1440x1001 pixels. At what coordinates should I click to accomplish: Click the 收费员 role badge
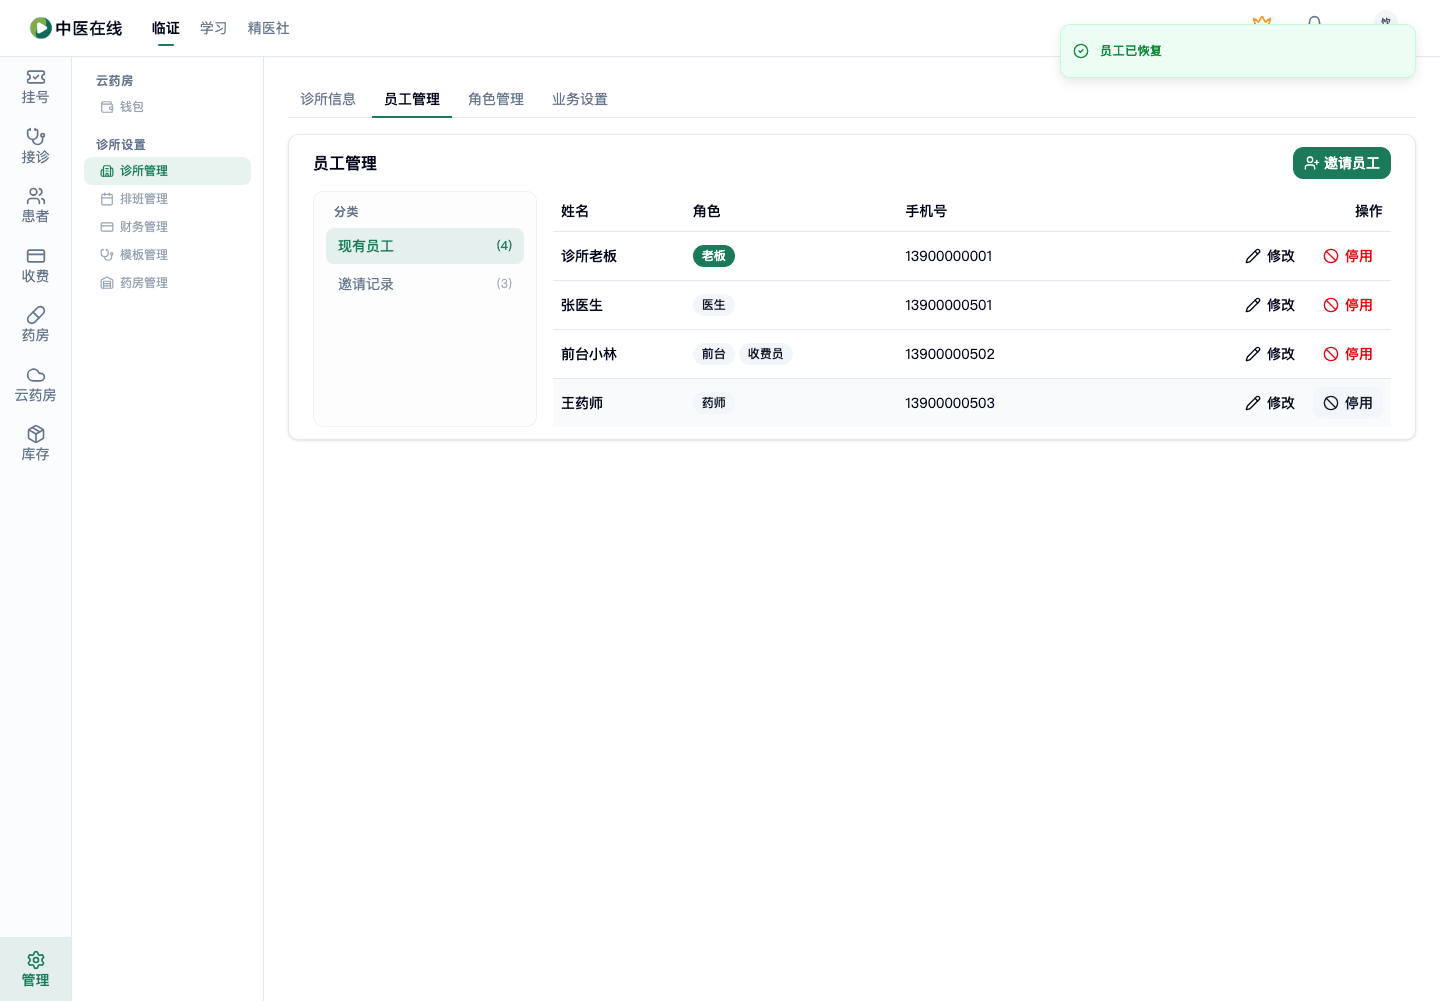[766, 354]
